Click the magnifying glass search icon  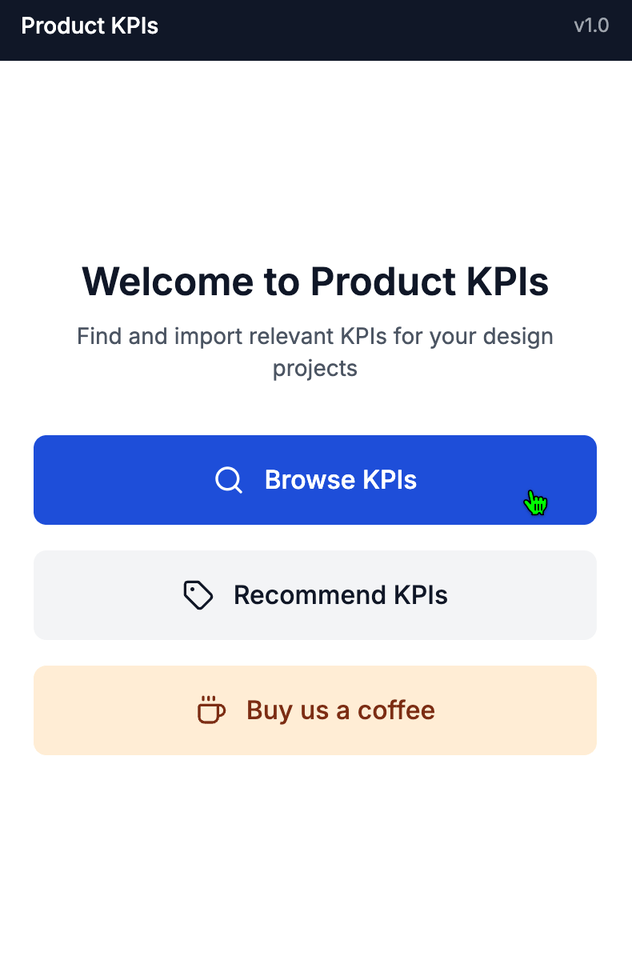(x=228, y=480)
